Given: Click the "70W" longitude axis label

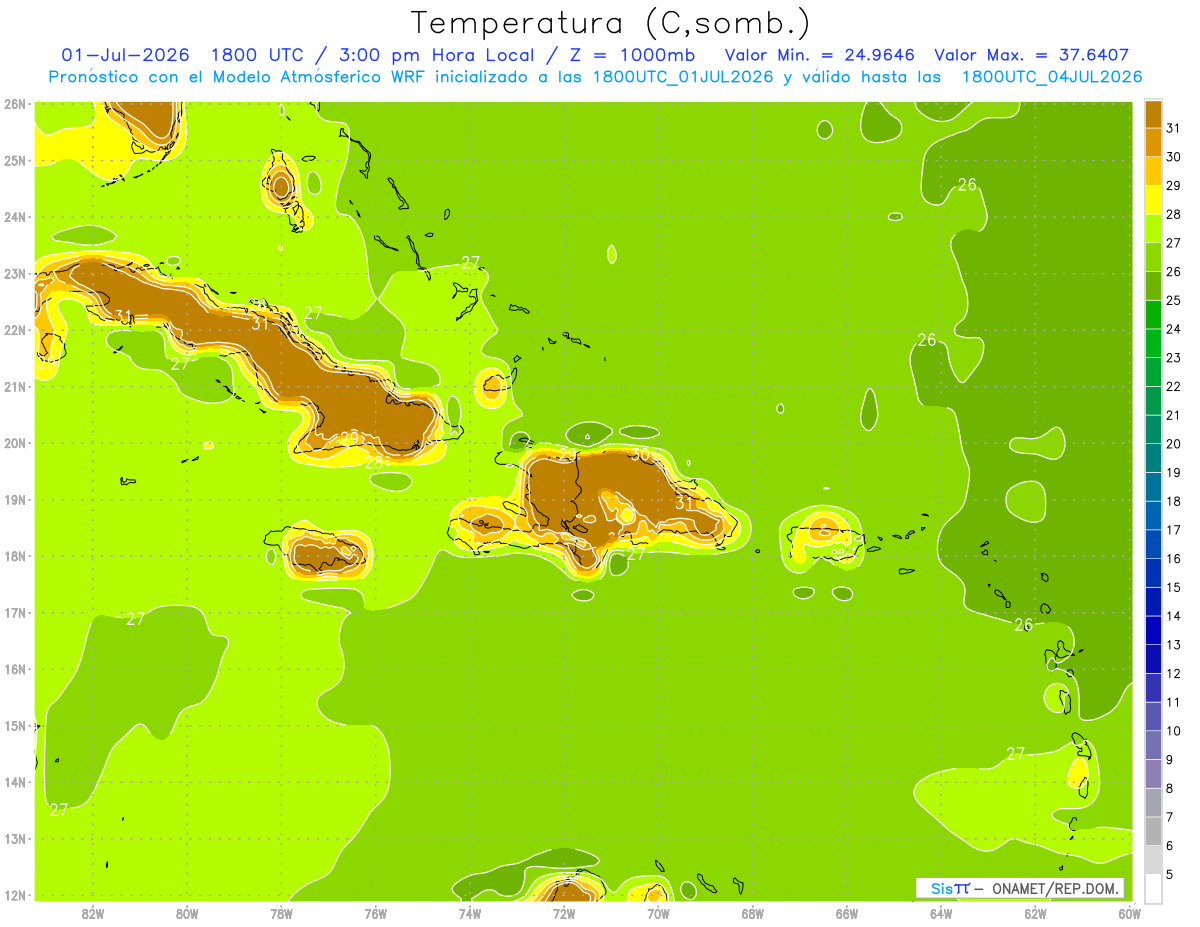Looking at the screenshot, I should (658, 913).
